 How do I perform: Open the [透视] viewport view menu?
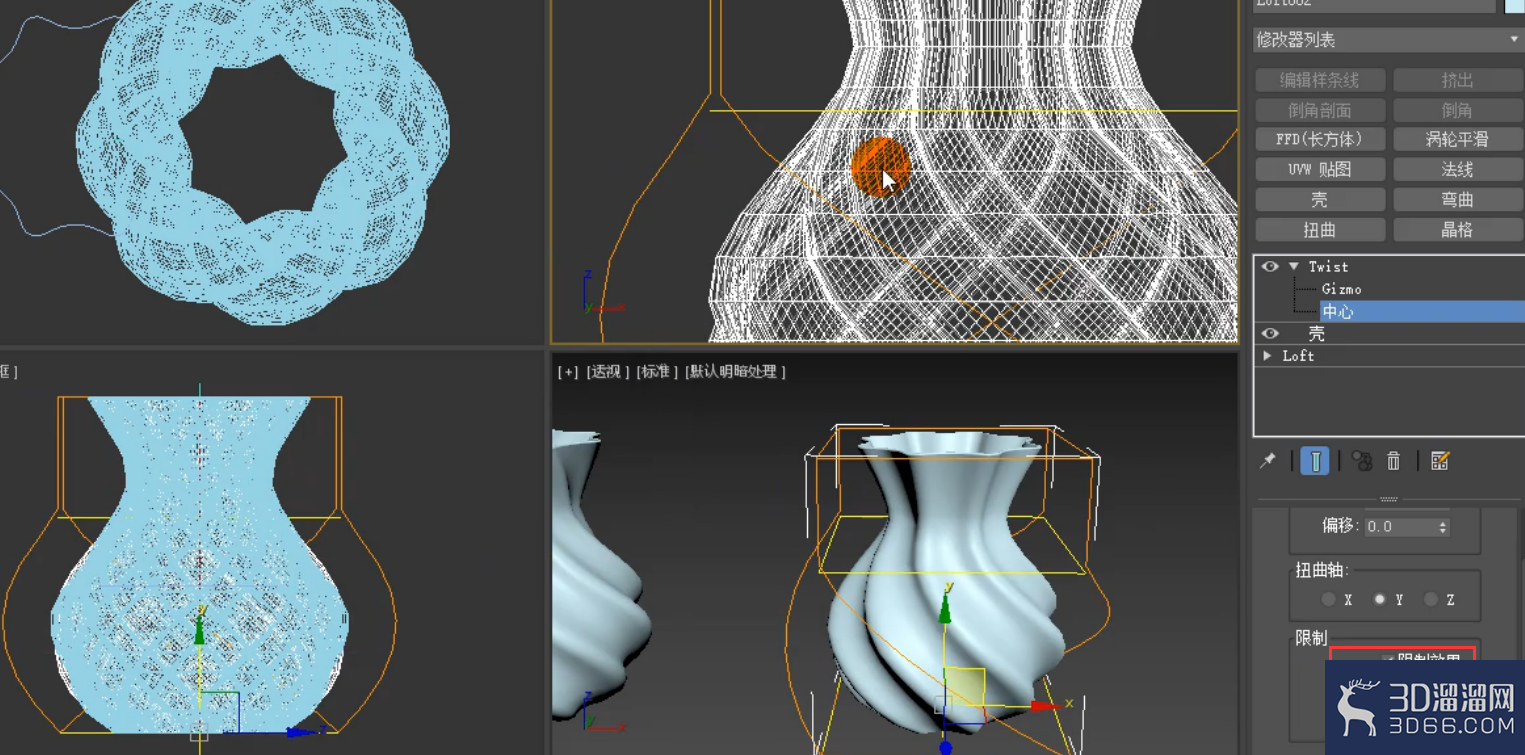click(607, 371)
